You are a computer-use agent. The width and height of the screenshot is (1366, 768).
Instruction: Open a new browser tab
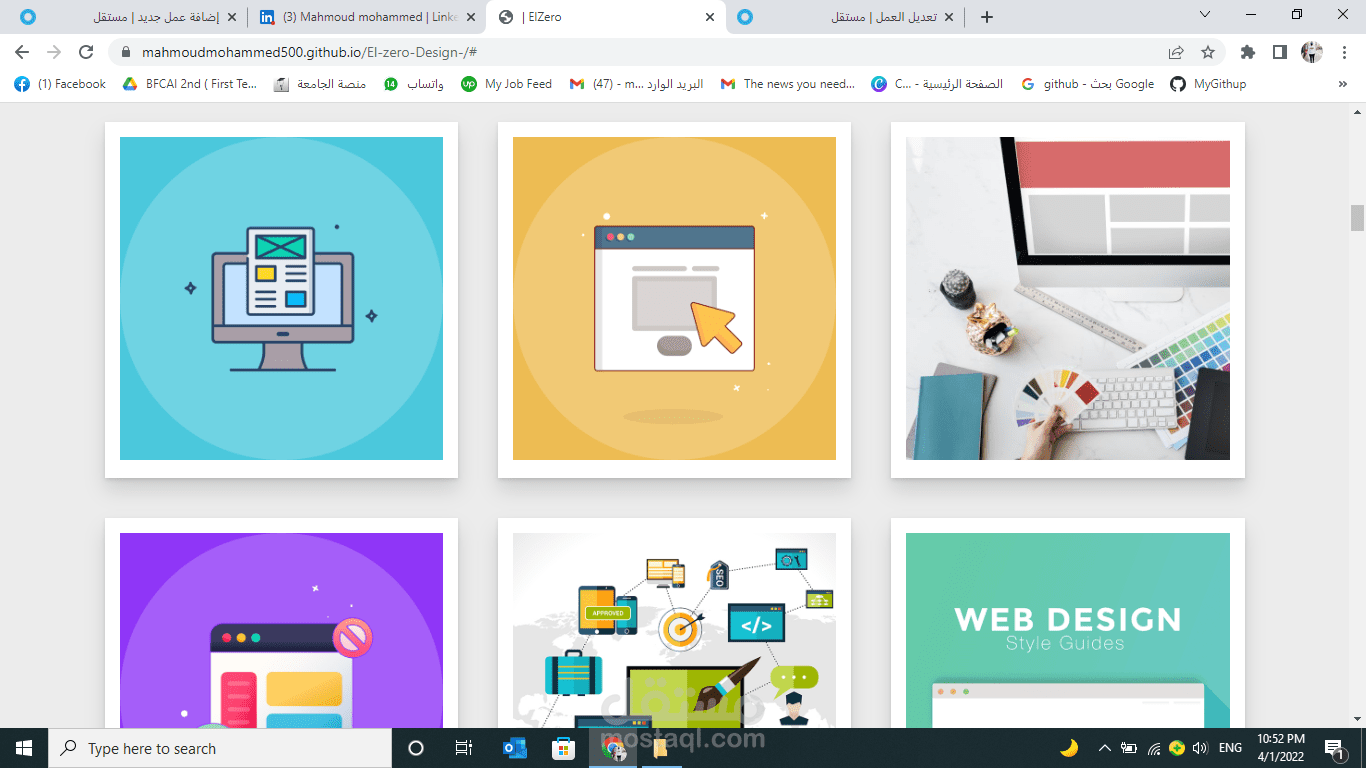pos(987,17)
